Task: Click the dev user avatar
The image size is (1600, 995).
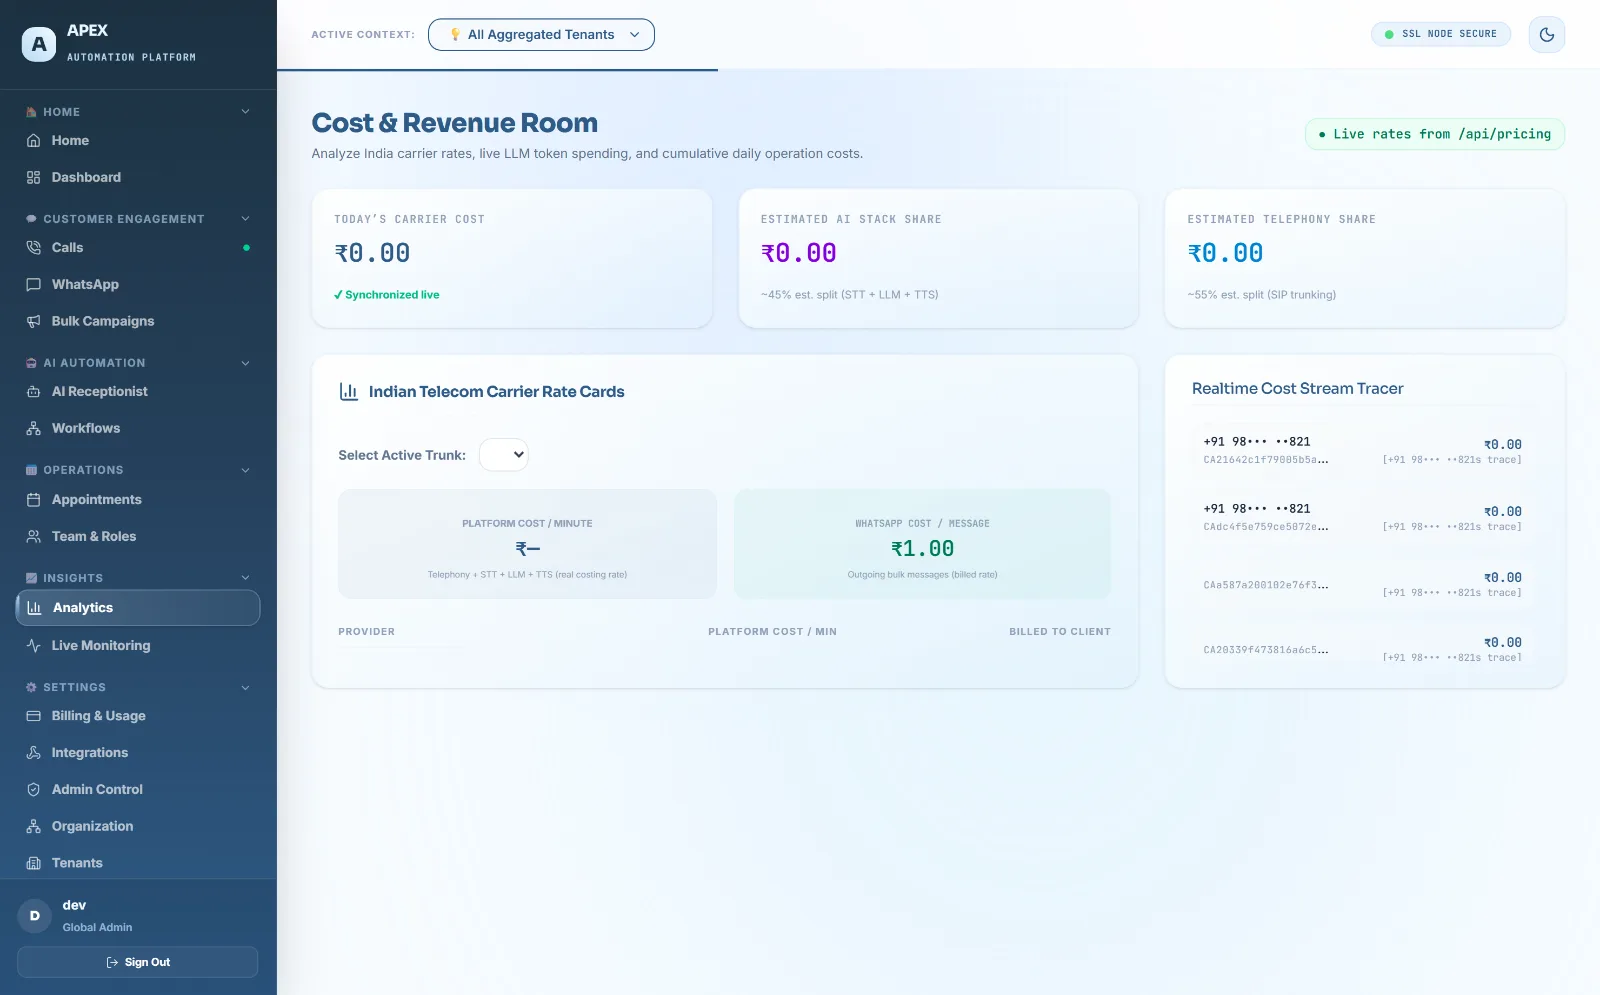Action: pyautogui.click(x=35, y=916)
